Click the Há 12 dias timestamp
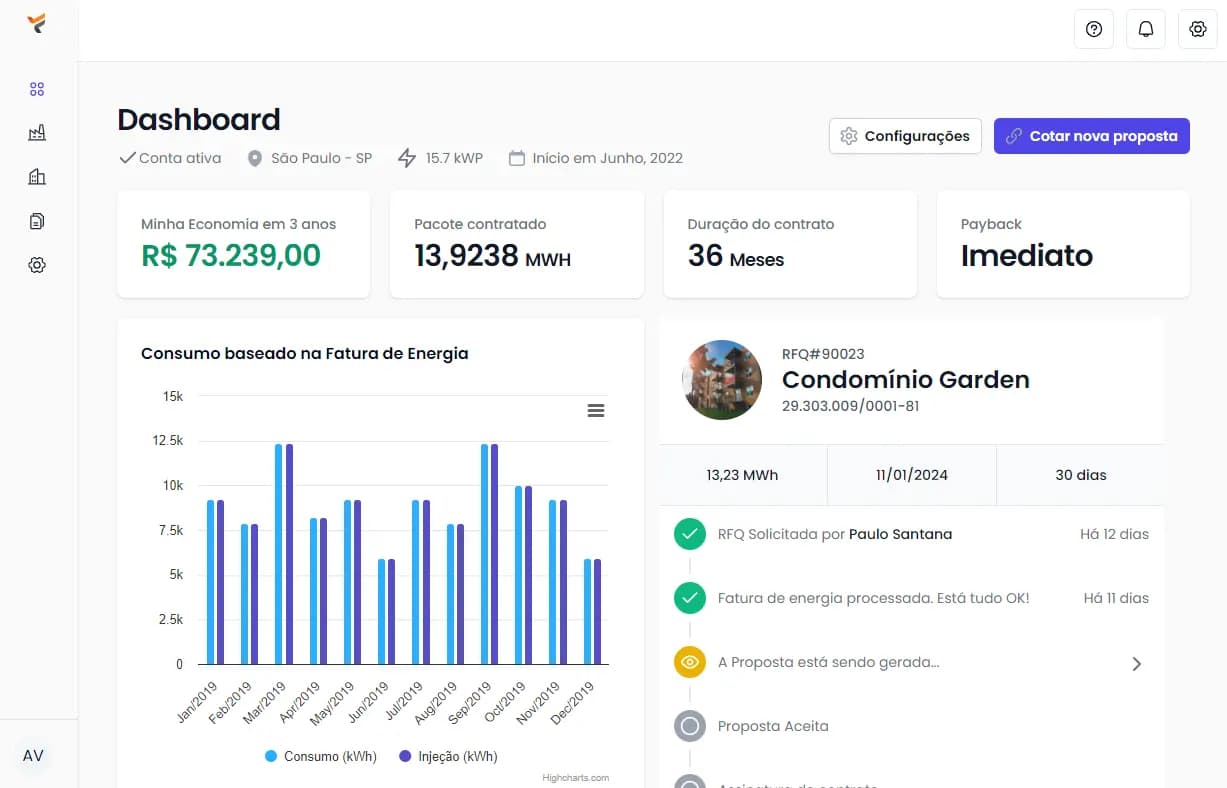The height and width of the screenshot is (788, 1227). [1114, 534]
